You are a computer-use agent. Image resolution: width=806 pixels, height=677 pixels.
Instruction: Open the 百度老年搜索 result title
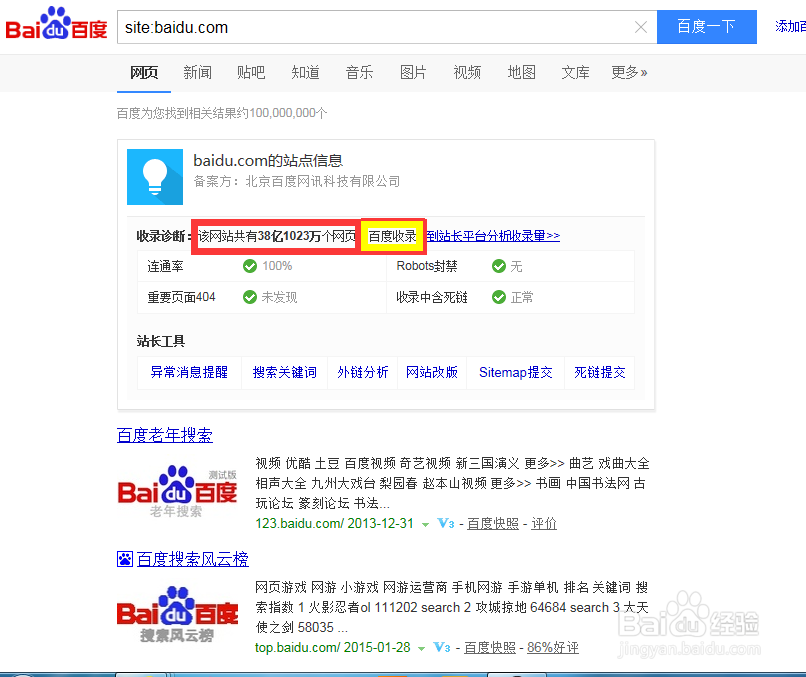pyautogui.click(x=164, y=435)
